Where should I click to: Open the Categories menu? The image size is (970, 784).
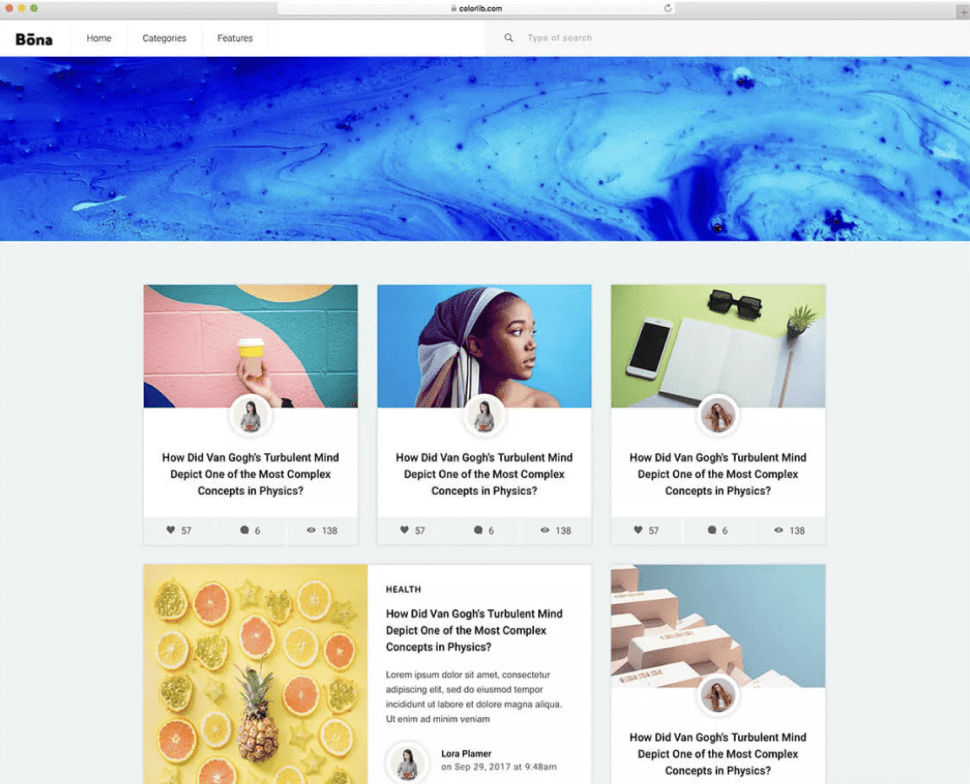[164, 38]
